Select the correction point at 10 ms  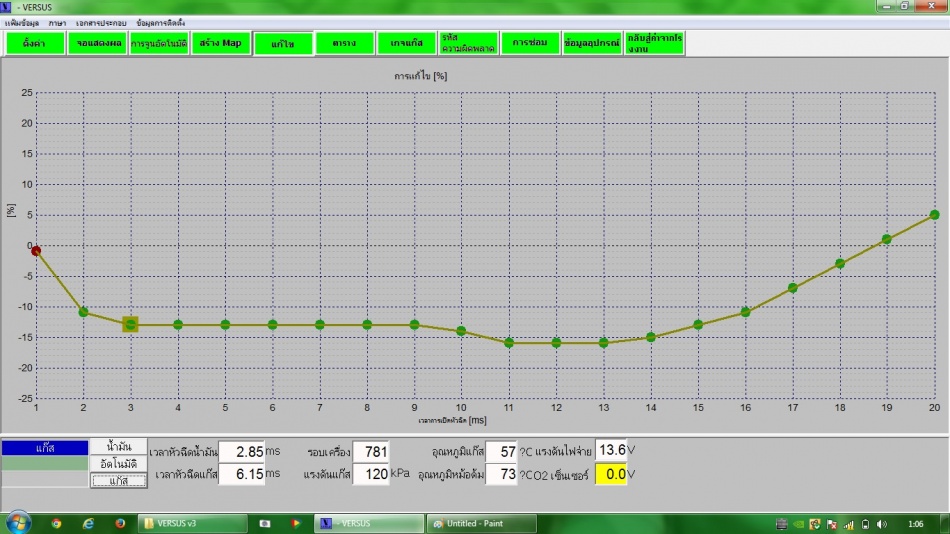(x=461, y=331)
